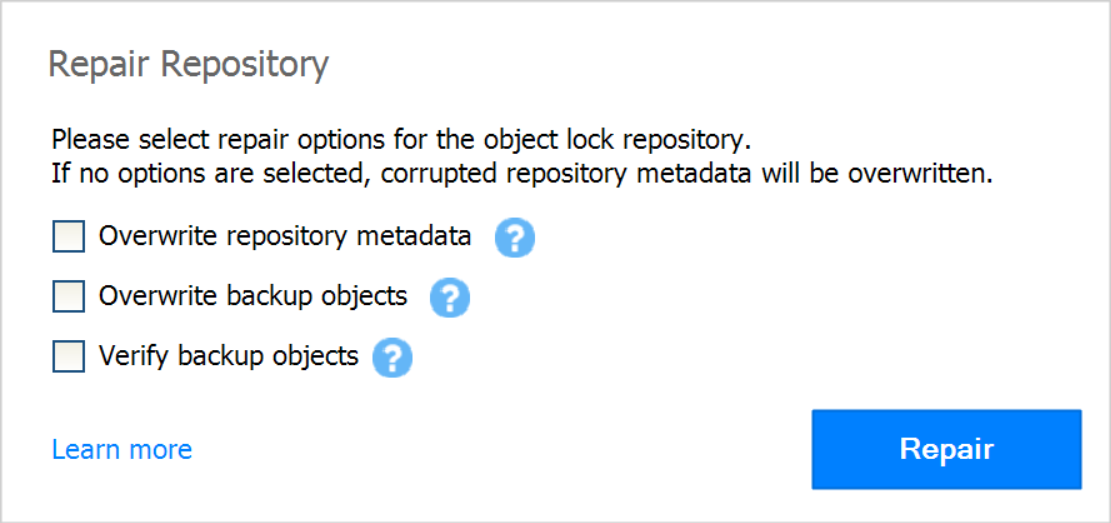
Task: Click the 'Please select repair options' instruction line
Action: [x=401, y=140]
